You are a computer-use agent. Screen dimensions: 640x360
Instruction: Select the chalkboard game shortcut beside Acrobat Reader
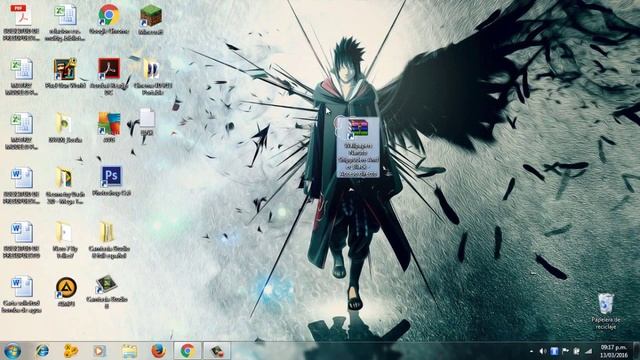[65, 73]
